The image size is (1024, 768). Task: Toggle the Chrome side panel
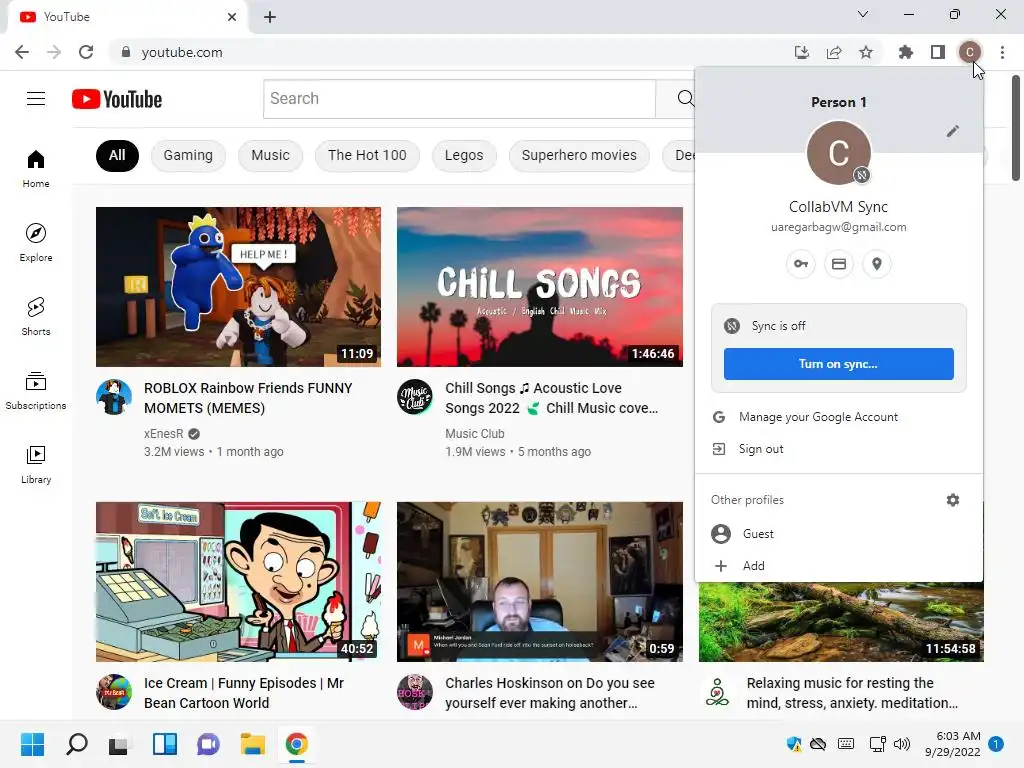(x=938, y=52)
